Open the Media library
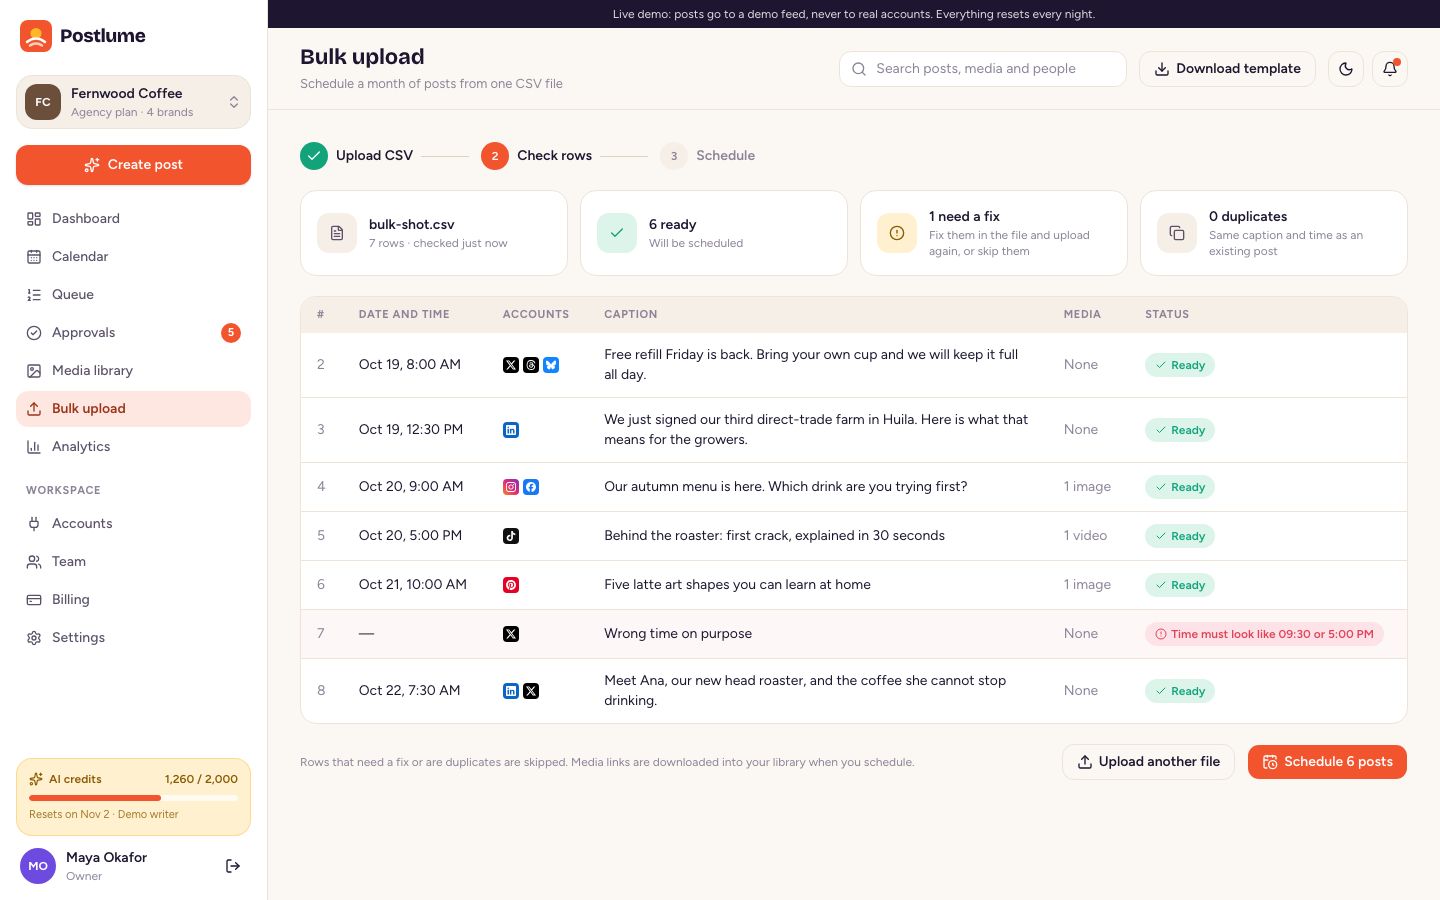The height and width of the screenshot is (900, 1440). tap(133, 371)
